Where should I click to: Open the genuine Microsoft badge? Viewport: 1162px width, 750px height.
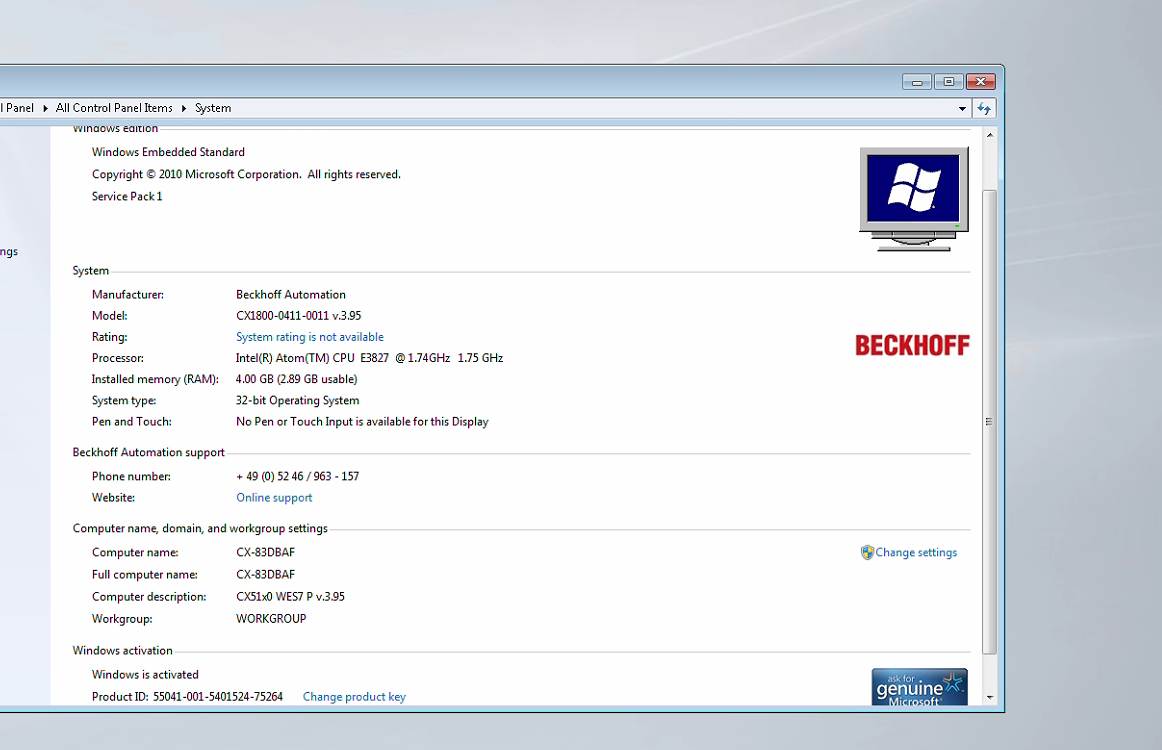919,687
